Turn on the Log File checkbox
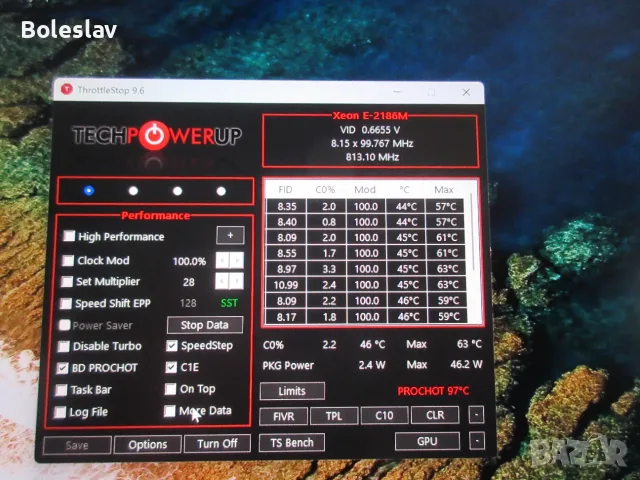The image size is (640, 480). 60,412
